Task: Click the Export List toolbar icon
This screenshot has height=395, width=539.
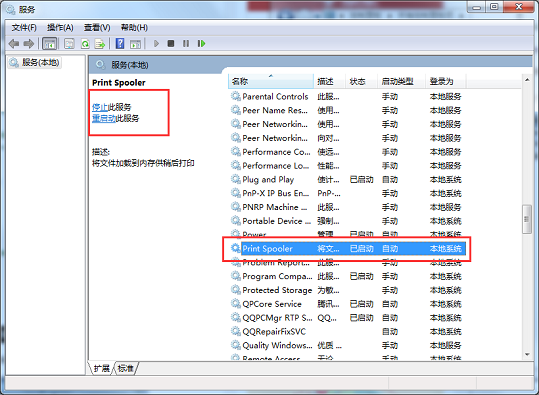Action: pyautogui.click(x=100, y=44)
